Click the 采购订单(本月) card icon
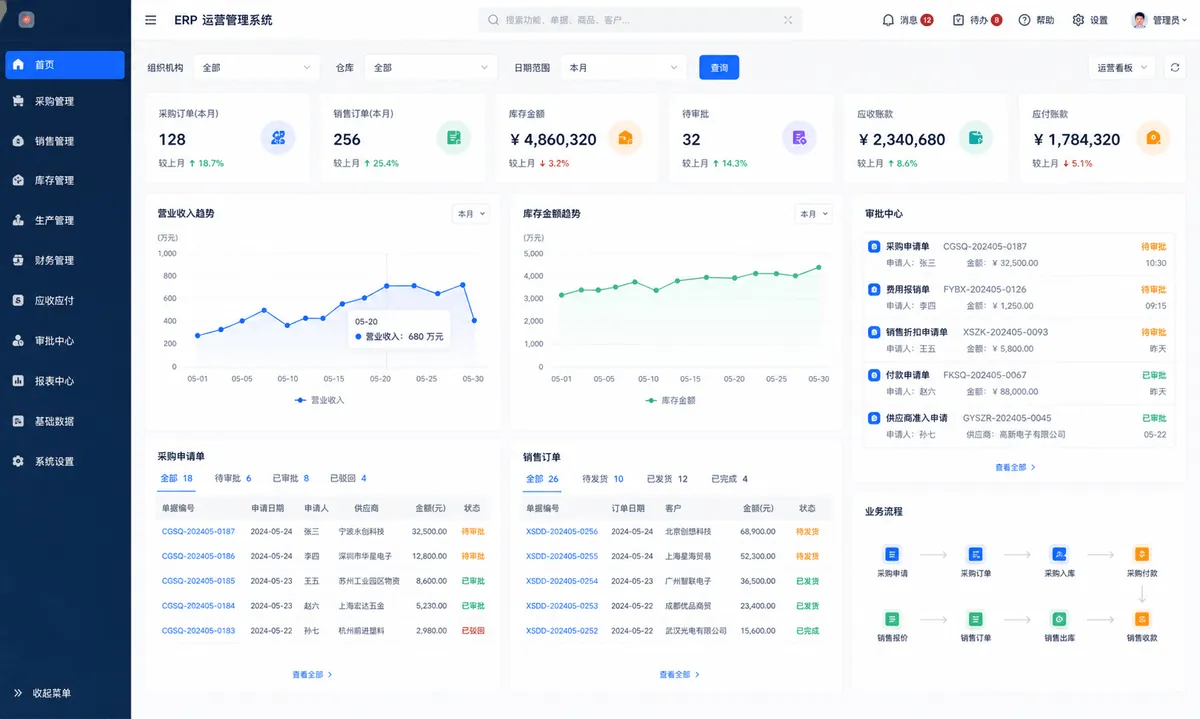 (x=278, y=137)
